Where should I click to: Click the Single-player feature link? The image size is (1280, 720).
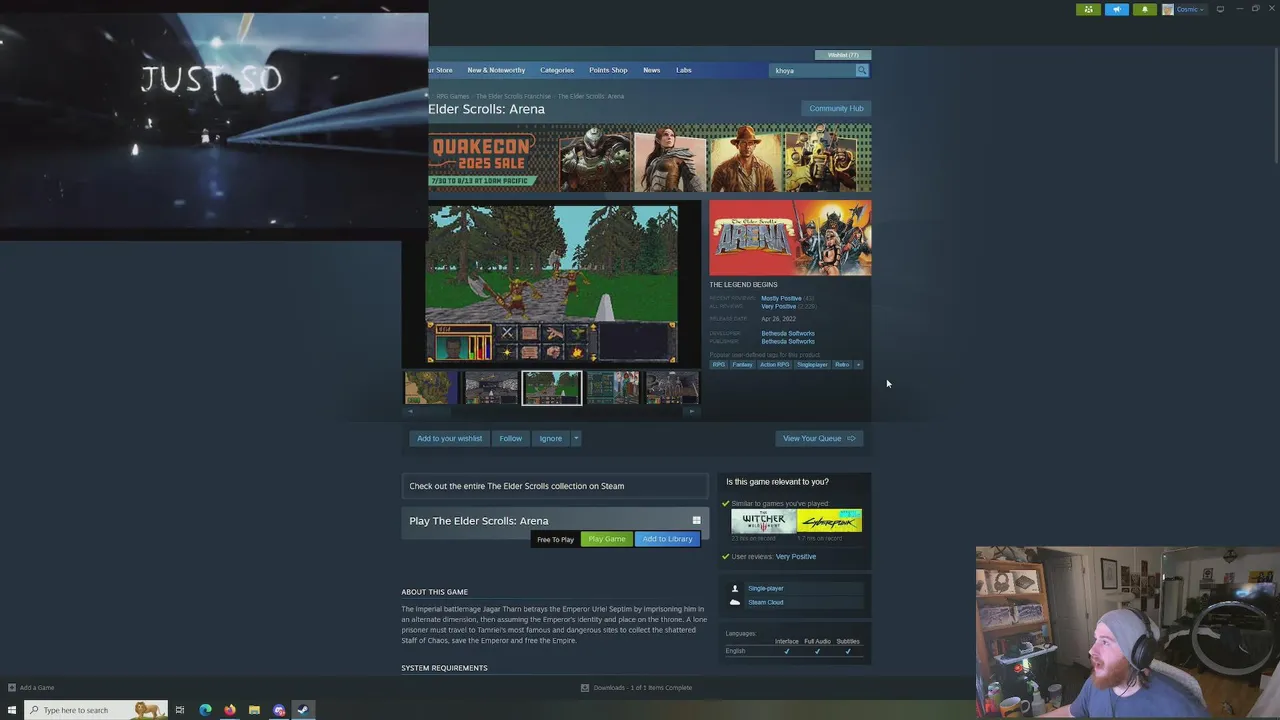[766, 588]
